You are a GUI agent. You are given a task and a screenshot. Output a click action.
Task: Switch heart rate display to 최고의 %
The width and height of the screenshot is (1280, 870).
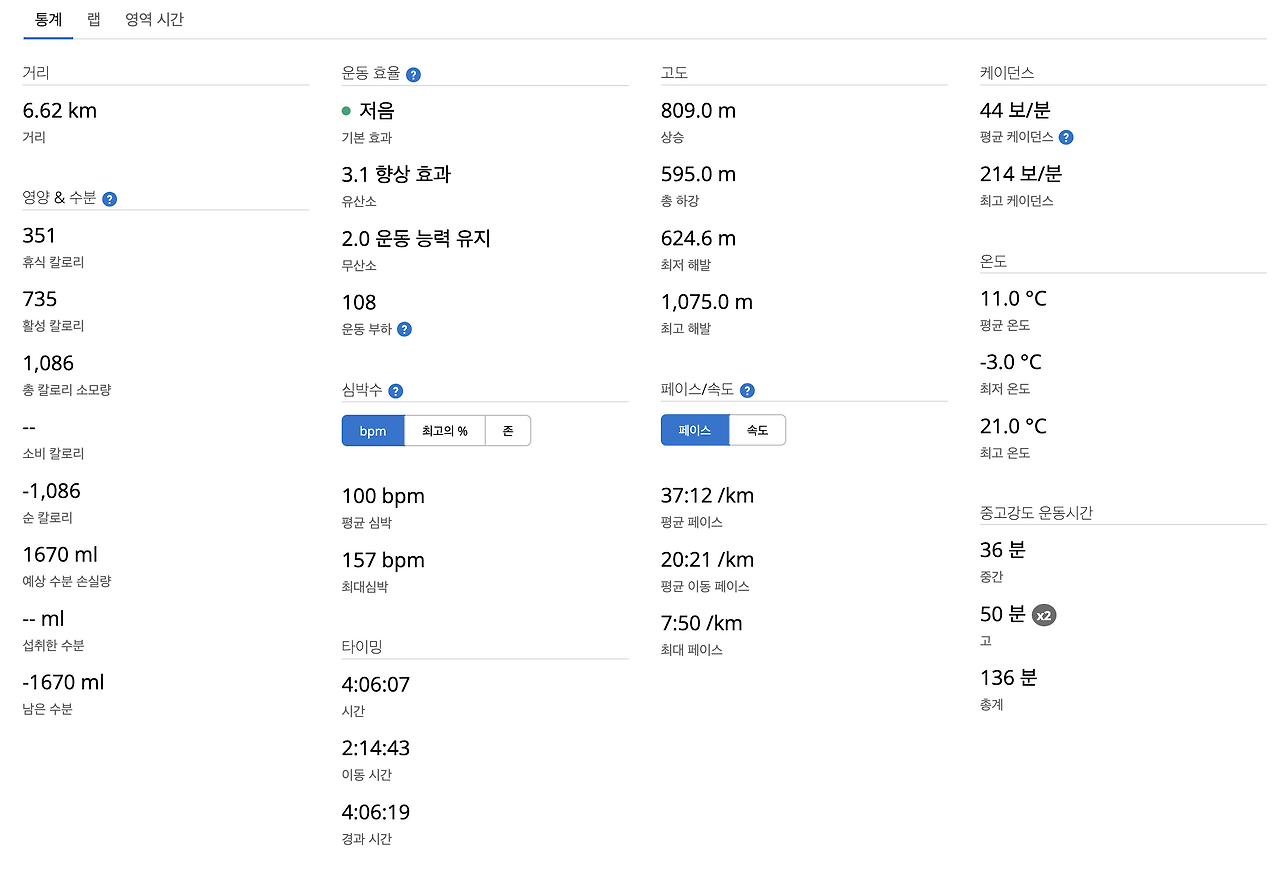coord(445,430)
